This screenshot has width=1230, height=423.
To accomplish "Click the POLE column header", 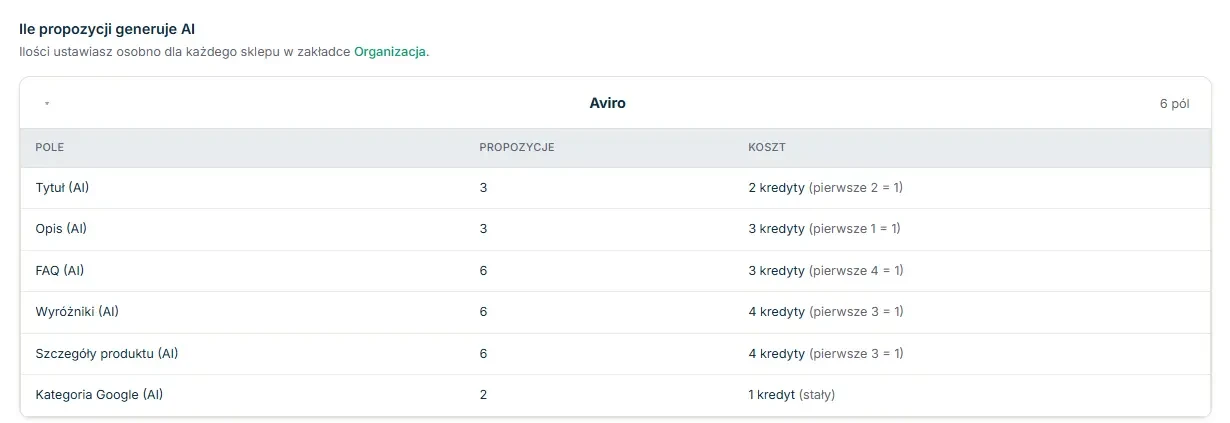I will [50, 148].
